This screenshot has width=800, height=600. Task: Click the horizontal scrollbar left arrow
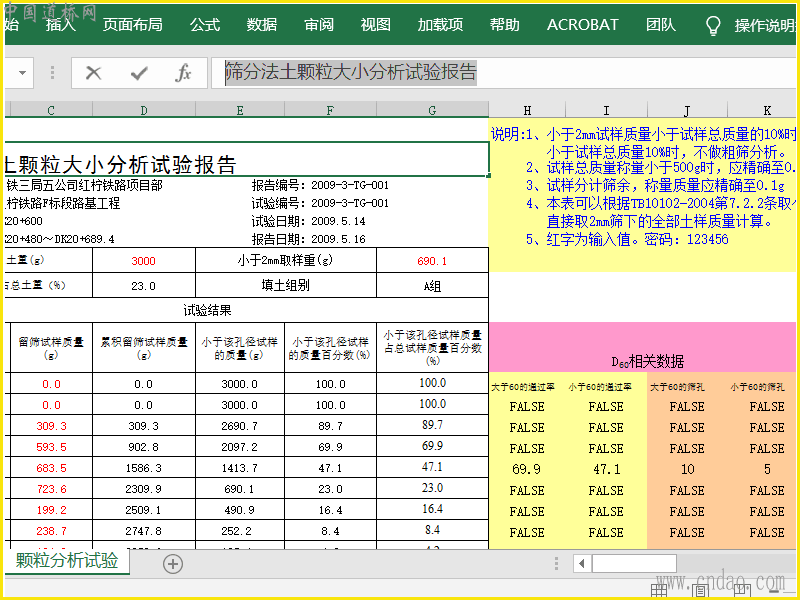579,564
